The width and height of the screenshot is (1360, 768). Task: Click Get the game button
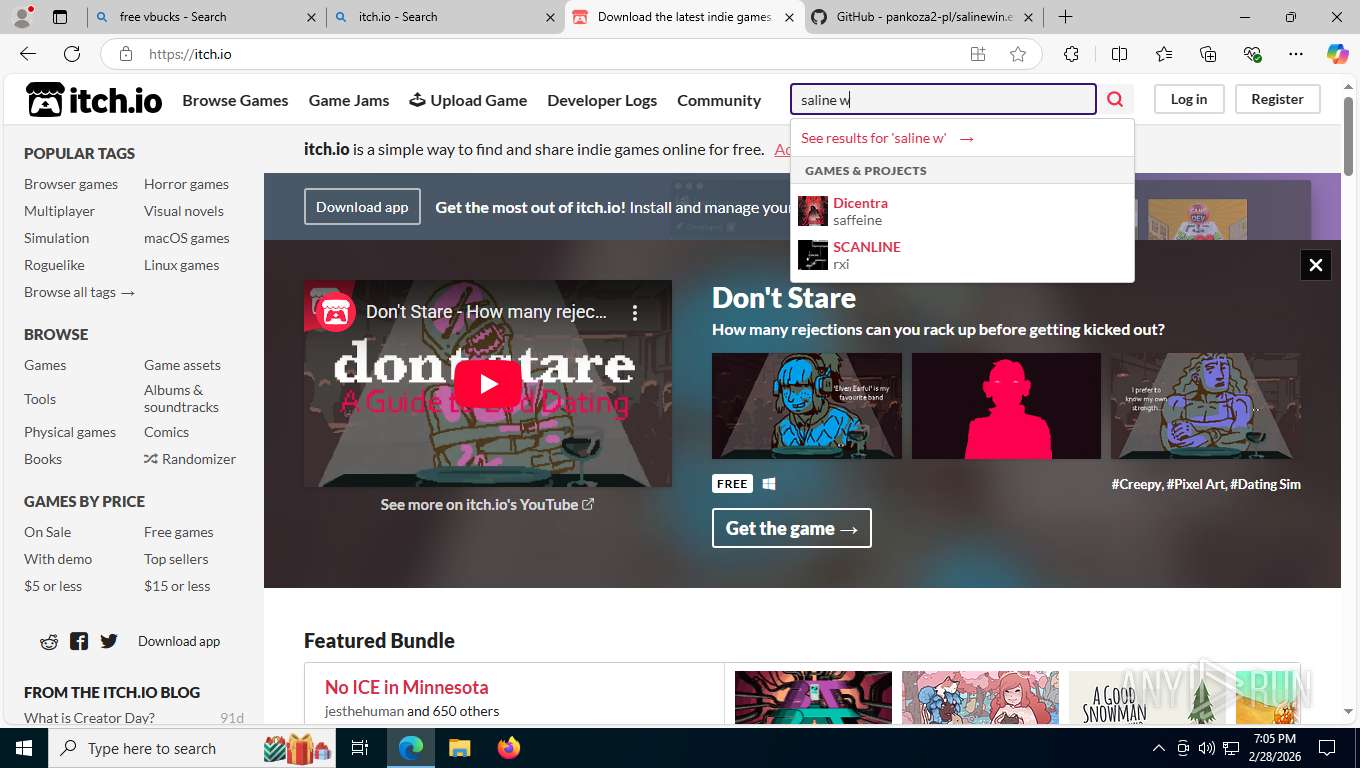click(792, 528)
